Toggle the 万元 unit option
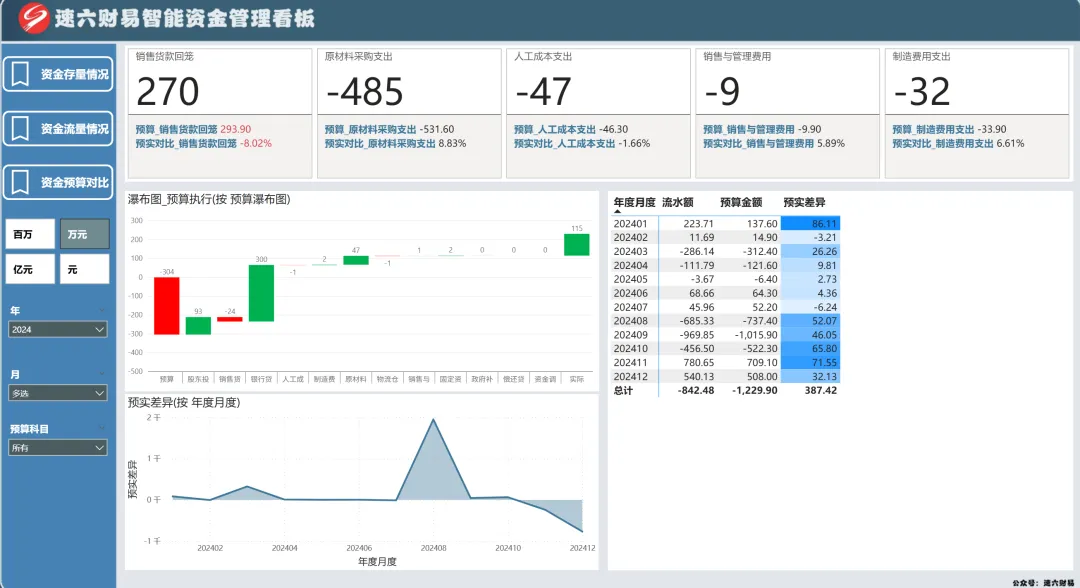This screenshot has width=1080, height=588. click(84, 234)
